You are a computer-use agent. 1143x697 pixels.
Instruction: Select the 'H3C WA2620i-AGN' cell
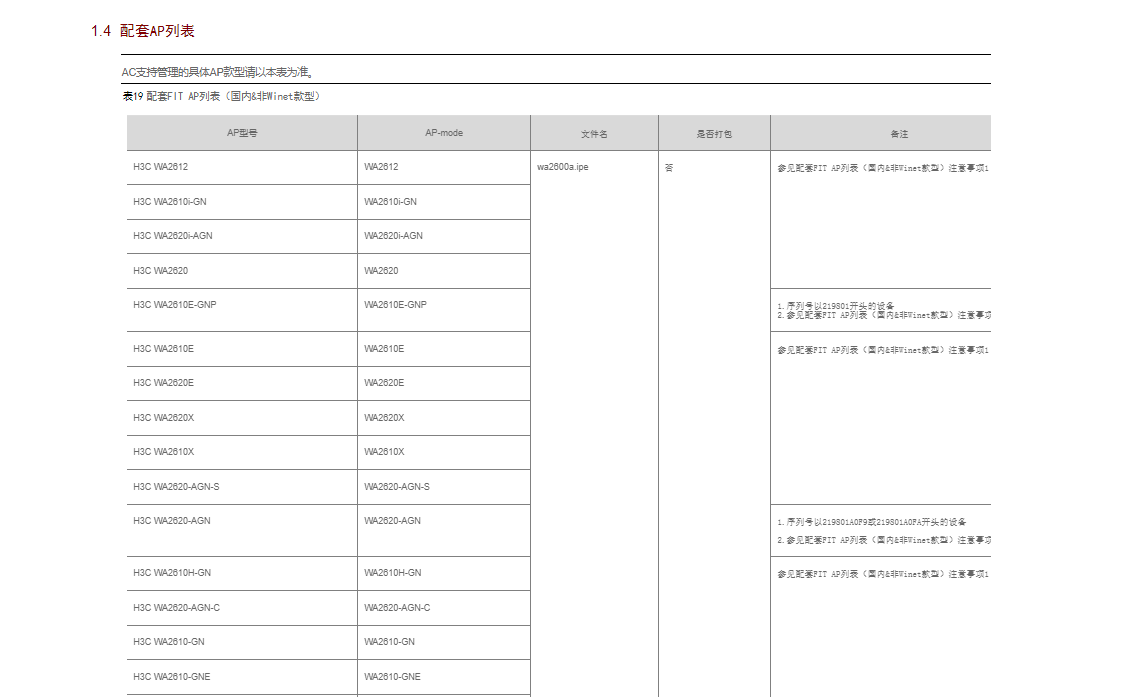point(242,236)
